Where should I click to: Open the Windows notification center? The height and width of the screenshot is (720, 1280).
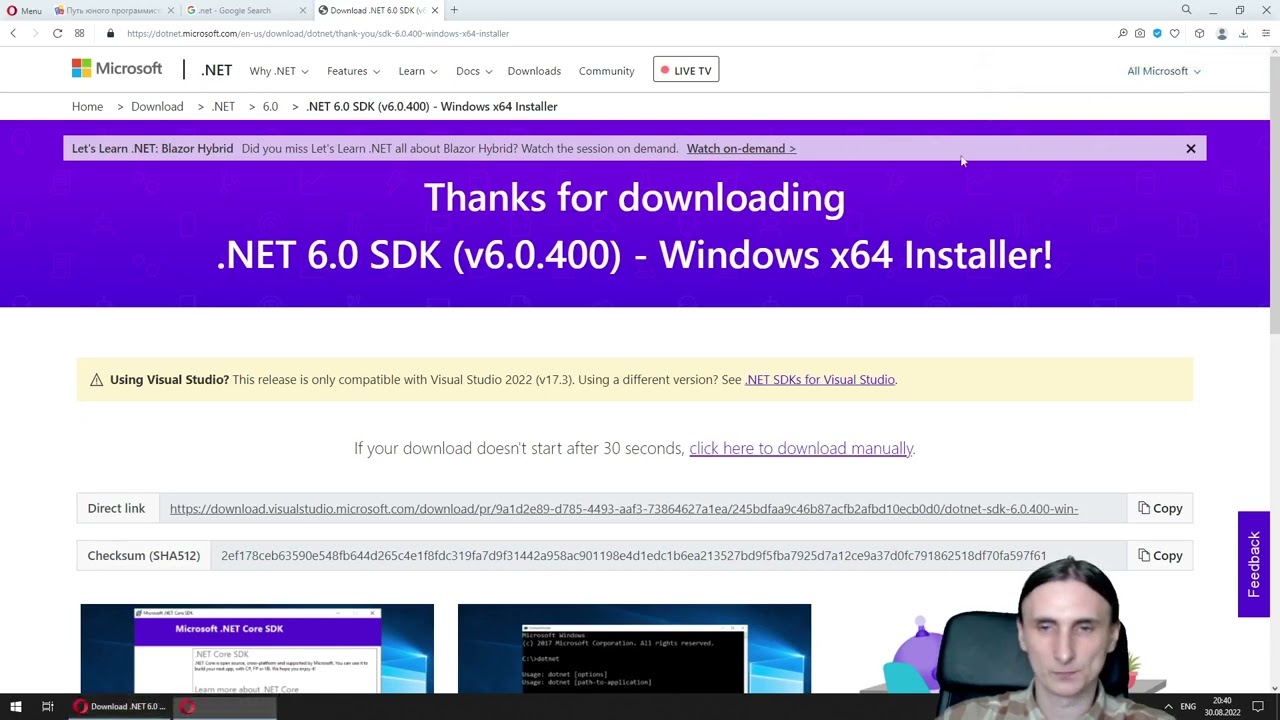[x=1258, y=707]
